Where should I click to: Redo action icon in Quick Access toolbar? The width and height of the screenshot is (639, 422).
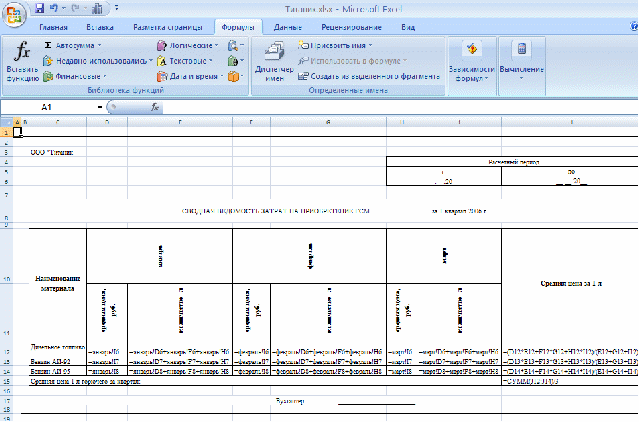[x=75, y=8]
